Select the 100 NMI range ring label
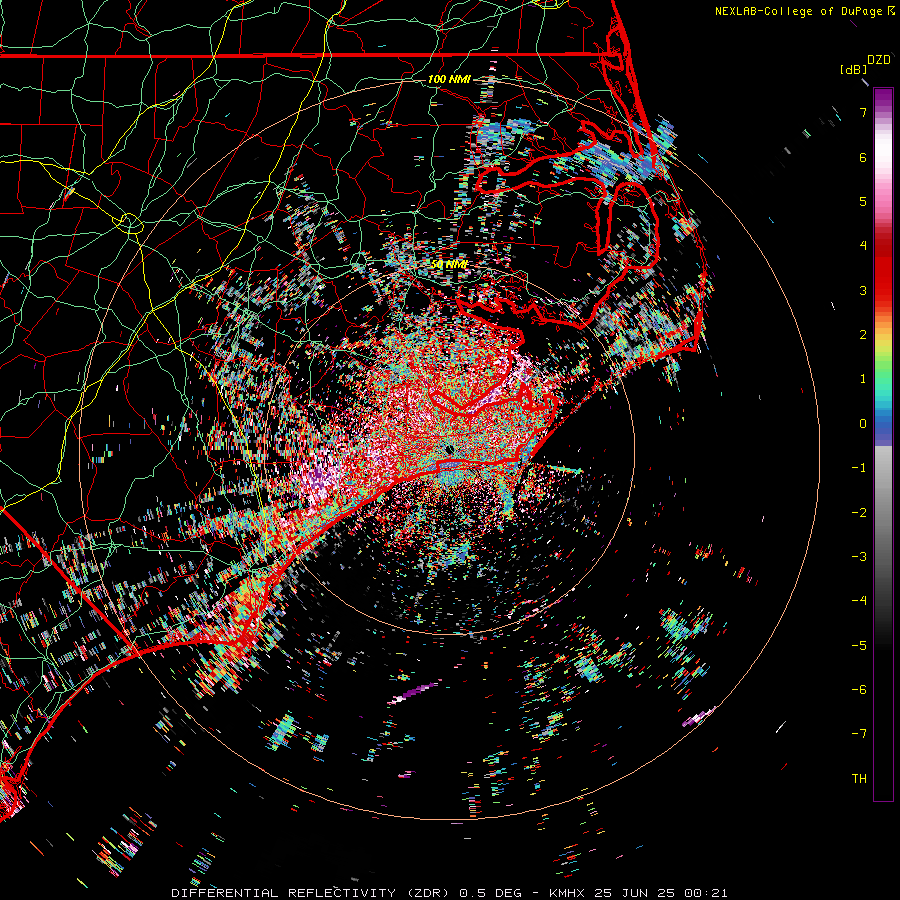The width and height of the screenshot is (900, 900). pos(449,79)
